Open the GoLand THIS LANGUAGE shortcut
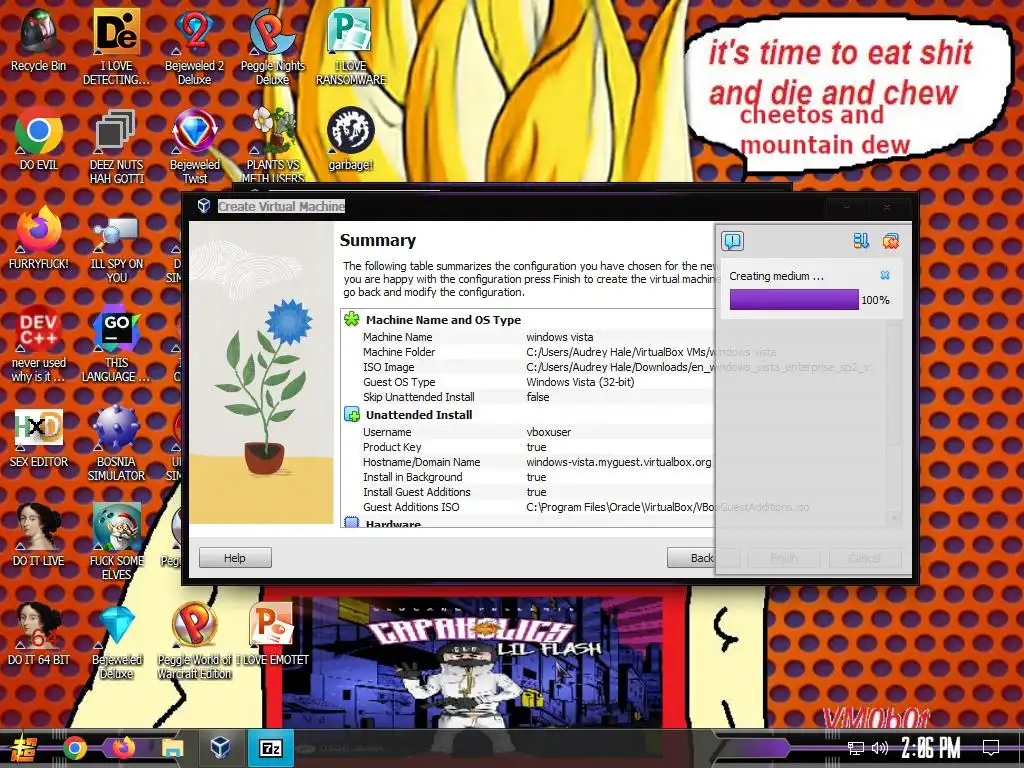Viewport: 1024px width, 768px height. (116, 344)
